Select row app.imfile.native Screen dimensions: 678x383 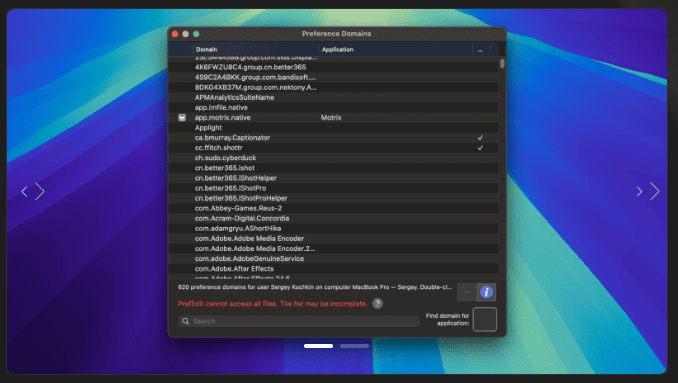pyautogui.click(x=333, y=107)
